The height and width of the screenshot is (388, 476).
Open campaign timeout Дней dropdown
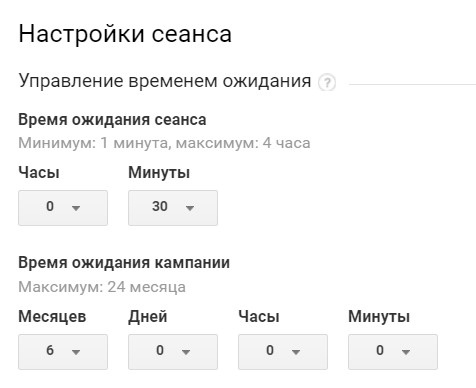point(173,352)
